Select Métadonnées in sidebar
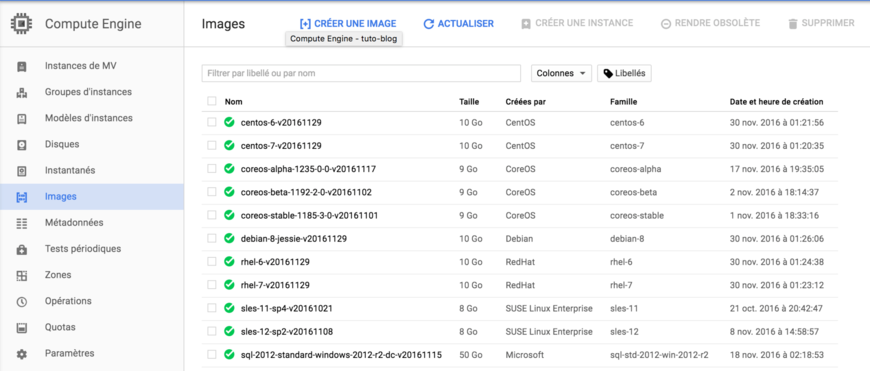This screenshot has width=870, height=371. [x=74, y=222]
